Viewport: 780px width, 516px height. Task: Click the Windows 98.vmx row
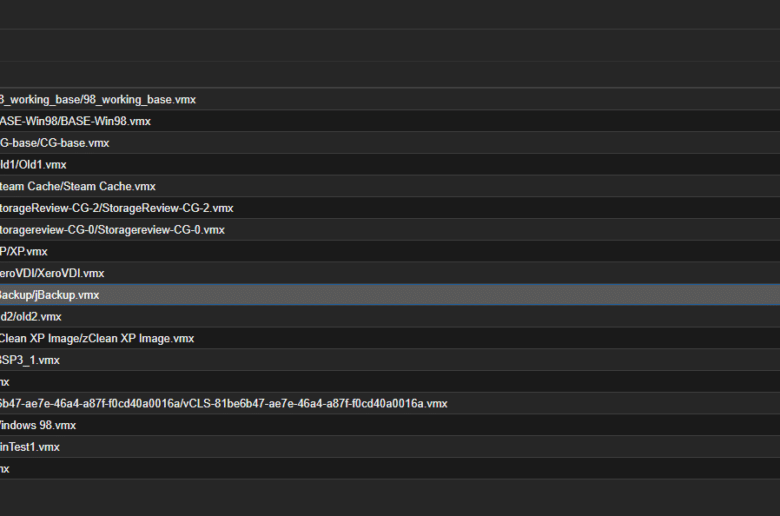tap(390, 425)
